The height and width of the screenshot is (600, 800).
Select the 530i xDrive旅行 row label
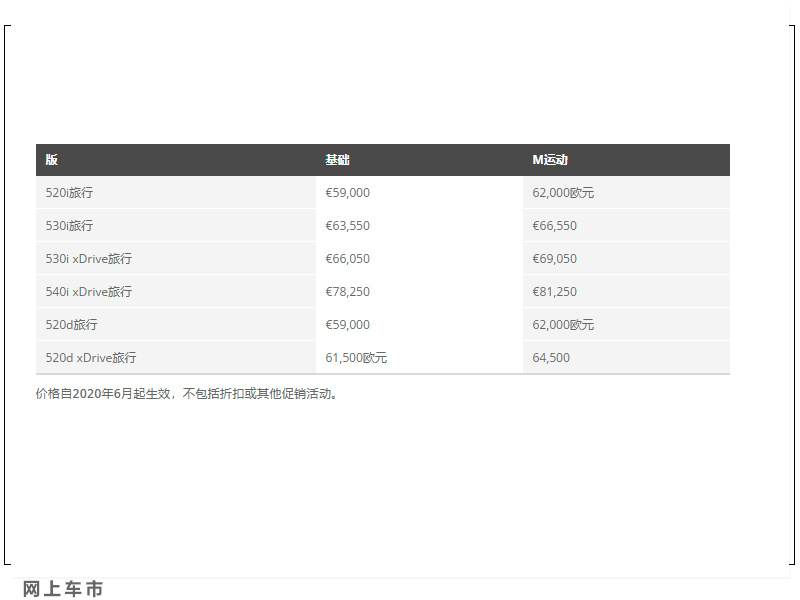coord(89,259)
